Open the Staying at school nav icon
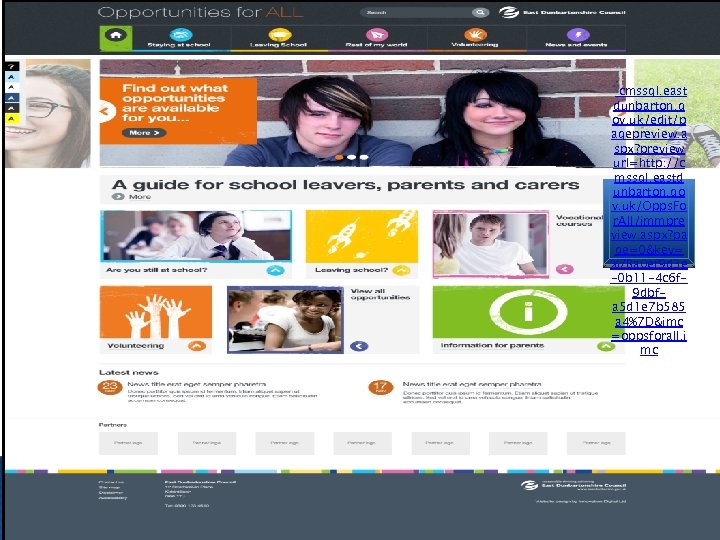Image resolution: width=720 pixels, height=540 pixels. [x=180, y=35]
